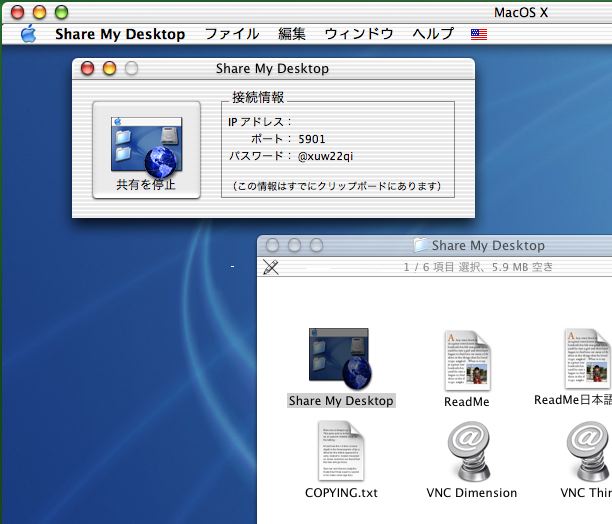Select the ReadMe日本語 document icon
The width and height of the screenshot is (612, 524).
[588, 359]
